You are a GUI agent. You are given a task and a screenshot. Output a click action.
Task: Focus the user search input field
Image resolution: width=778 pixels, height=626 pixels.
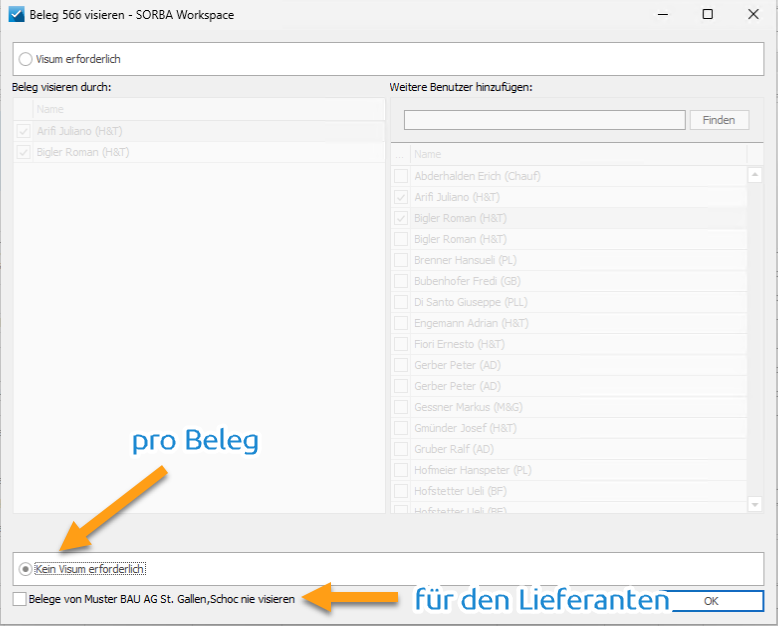[x=544, y=120]
